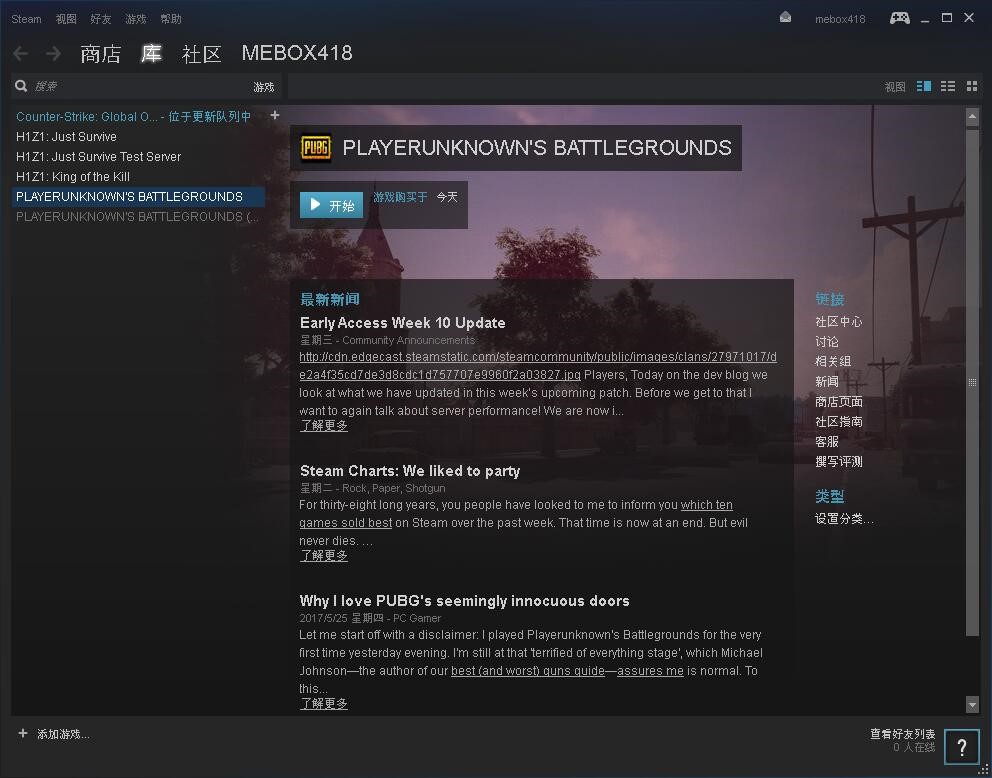Go to the 社区 tab
The height and width of the screenshot is (778, 992).
(x=202, y=54)
